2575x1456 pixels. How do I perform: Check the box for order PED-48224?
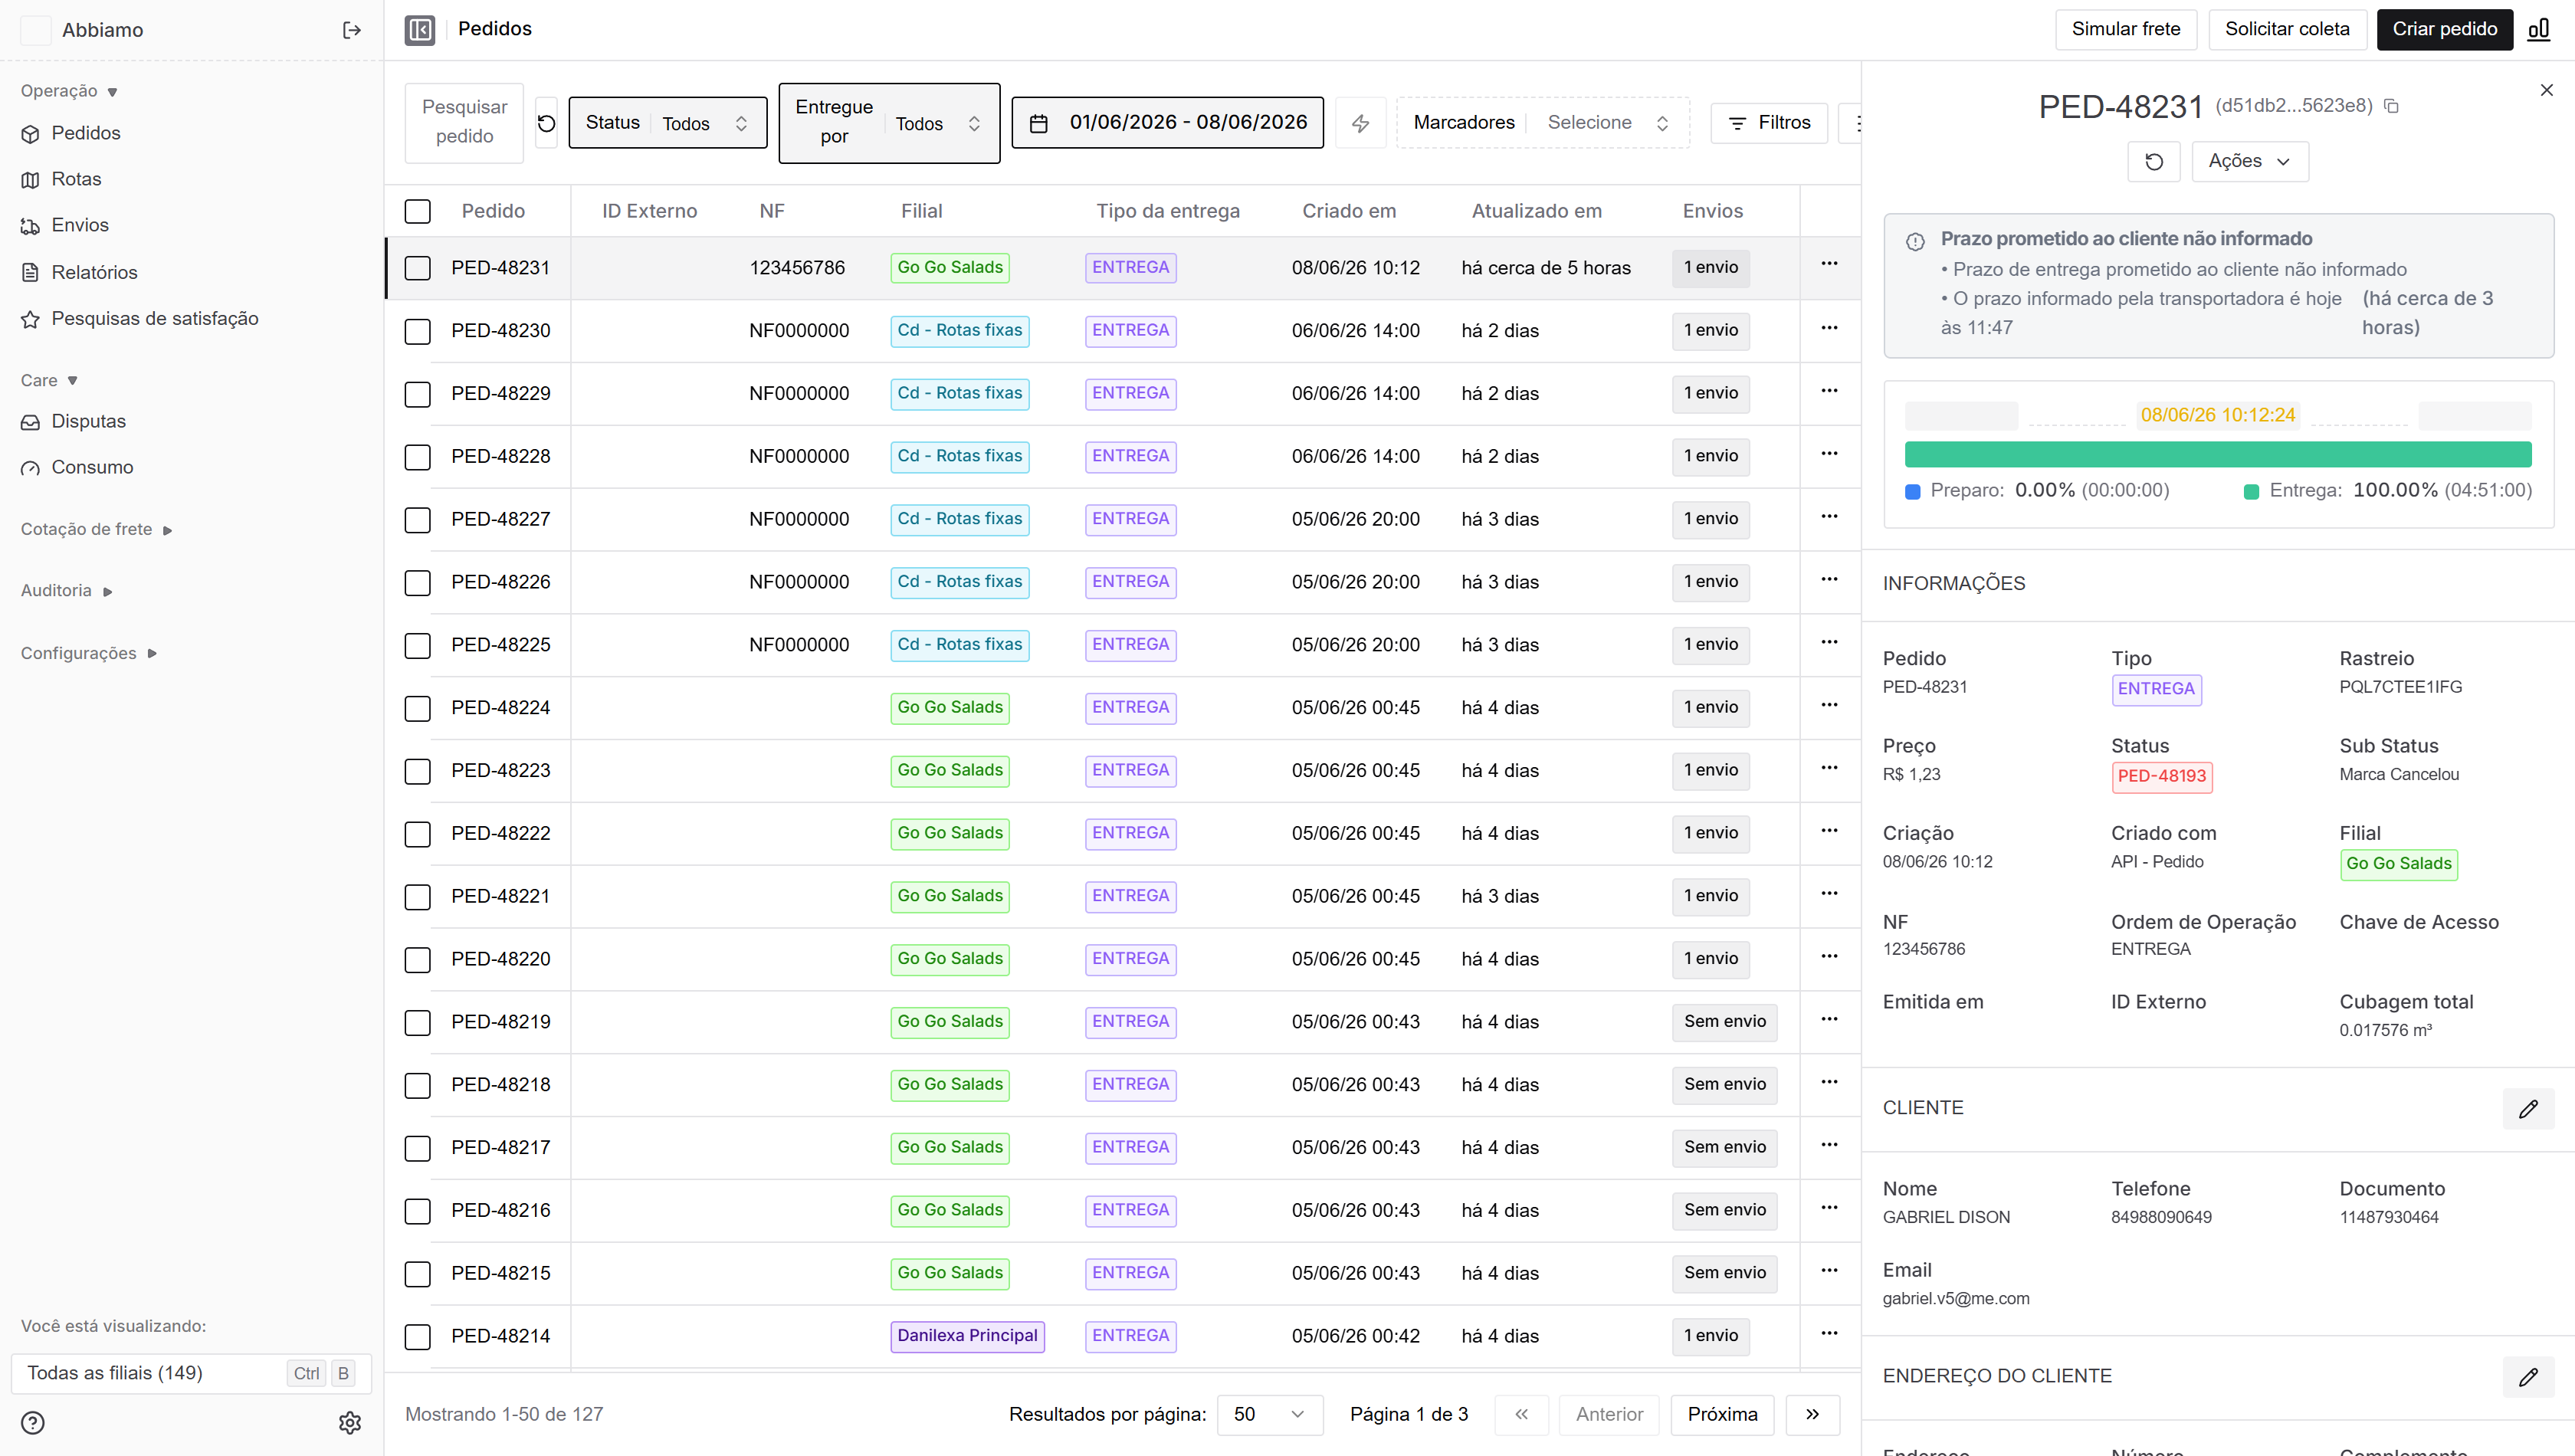pos(418,708)
